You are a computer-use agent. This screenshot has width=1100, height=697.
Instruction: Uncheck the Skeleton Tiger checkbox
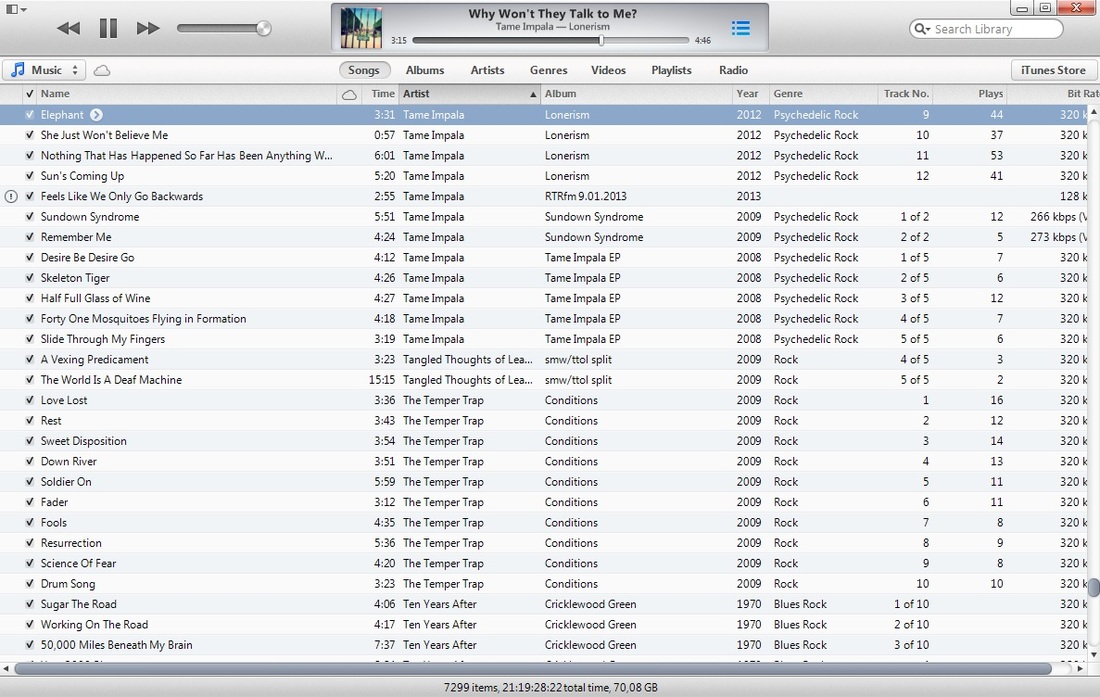(x=29, y=277)
